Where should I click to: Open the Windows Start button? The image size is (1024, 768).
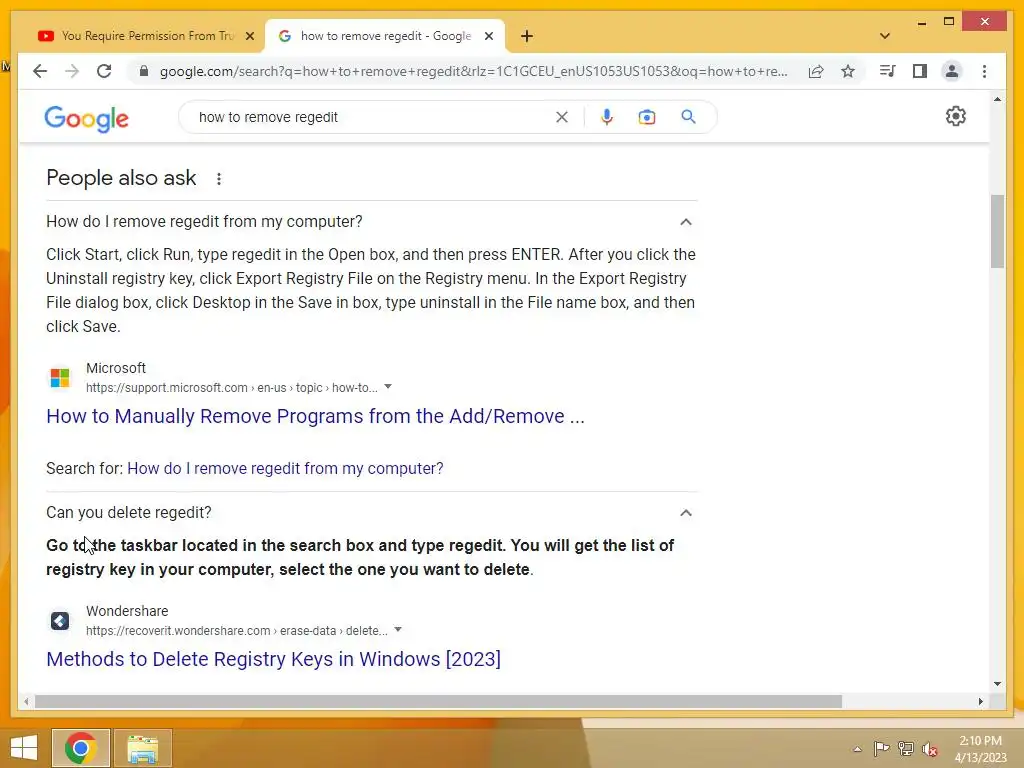(24, 748)
